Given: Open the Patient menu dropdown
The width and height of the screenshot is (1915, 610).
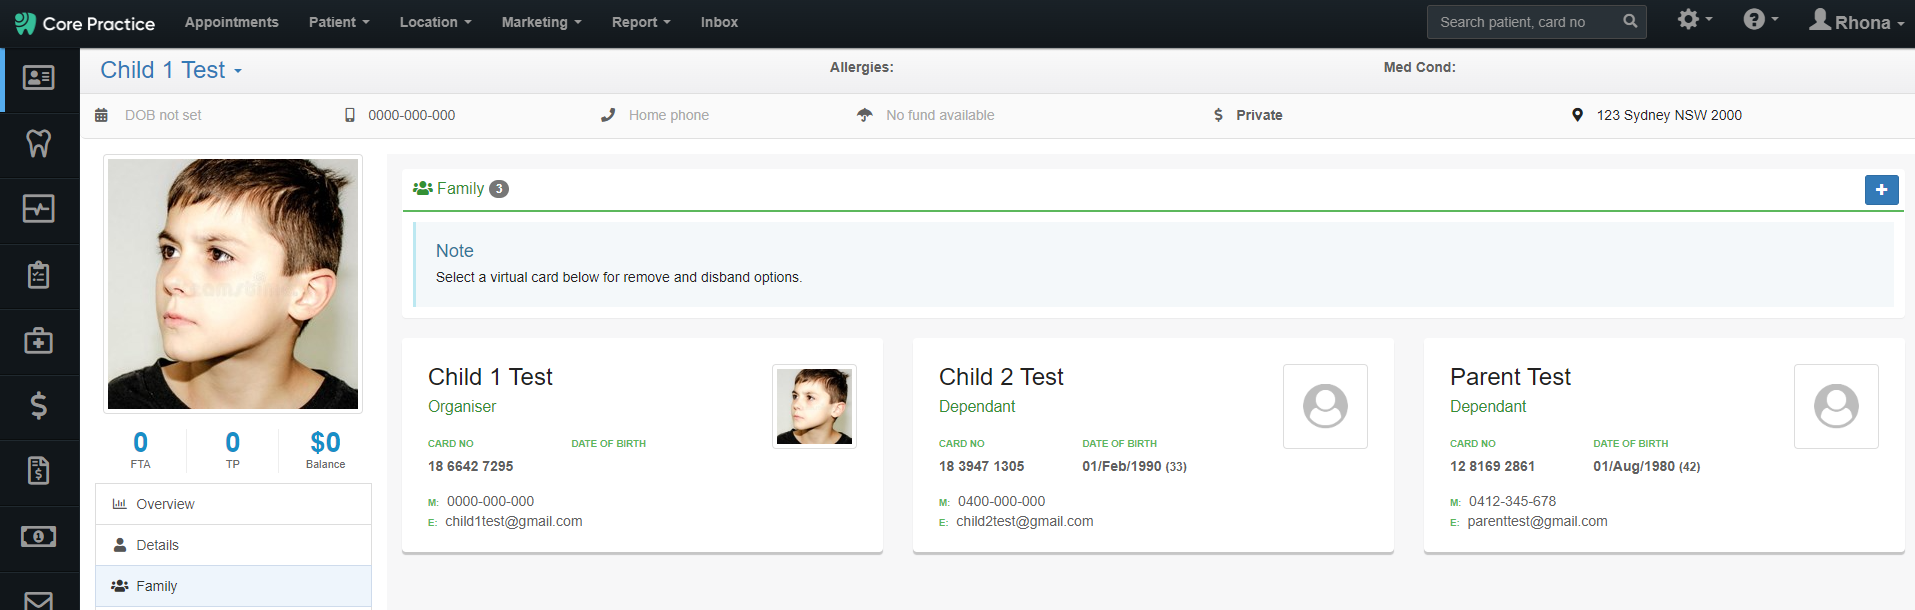Looking at the screenshot, I should [x=339, y=22].
